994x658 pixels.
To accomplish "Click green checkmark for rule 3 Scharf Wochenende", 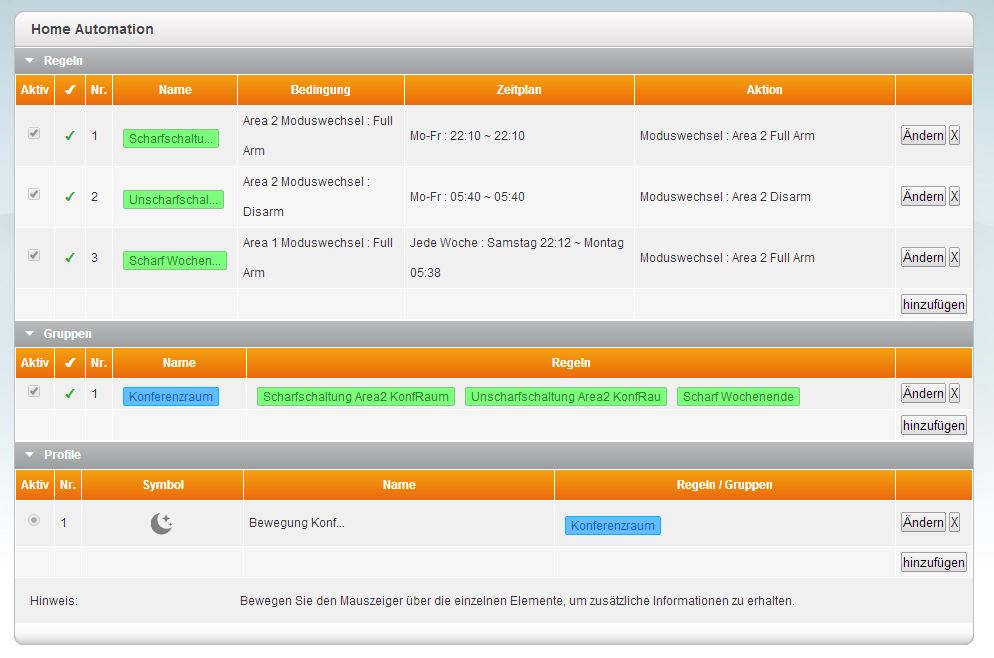I will pos(70,257).
